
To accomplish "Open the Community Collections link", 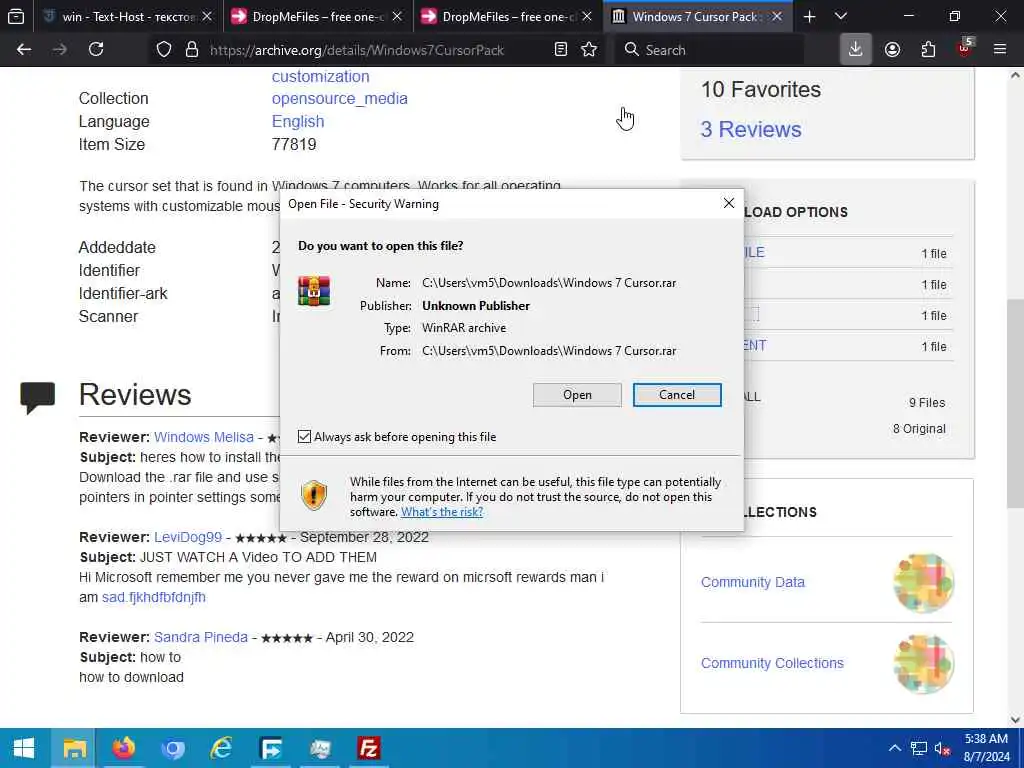I will [773, 663].
